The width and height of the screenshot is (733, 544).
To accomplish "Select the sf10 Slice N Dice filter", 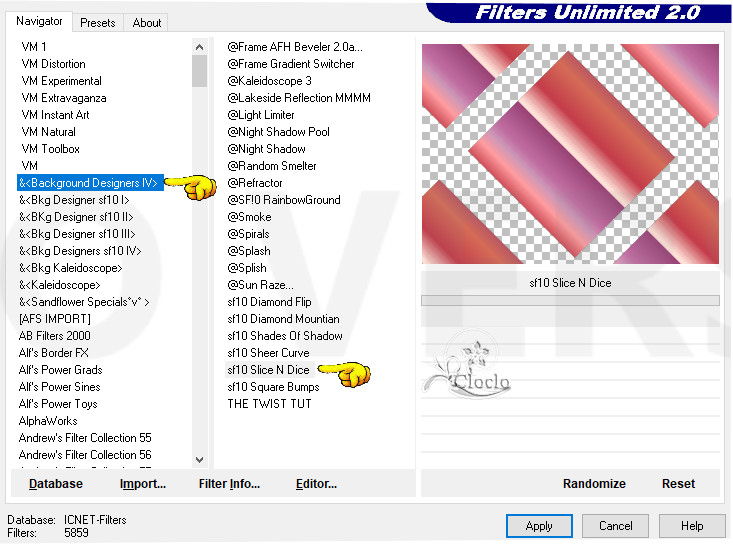I will (x=268, y=370).
